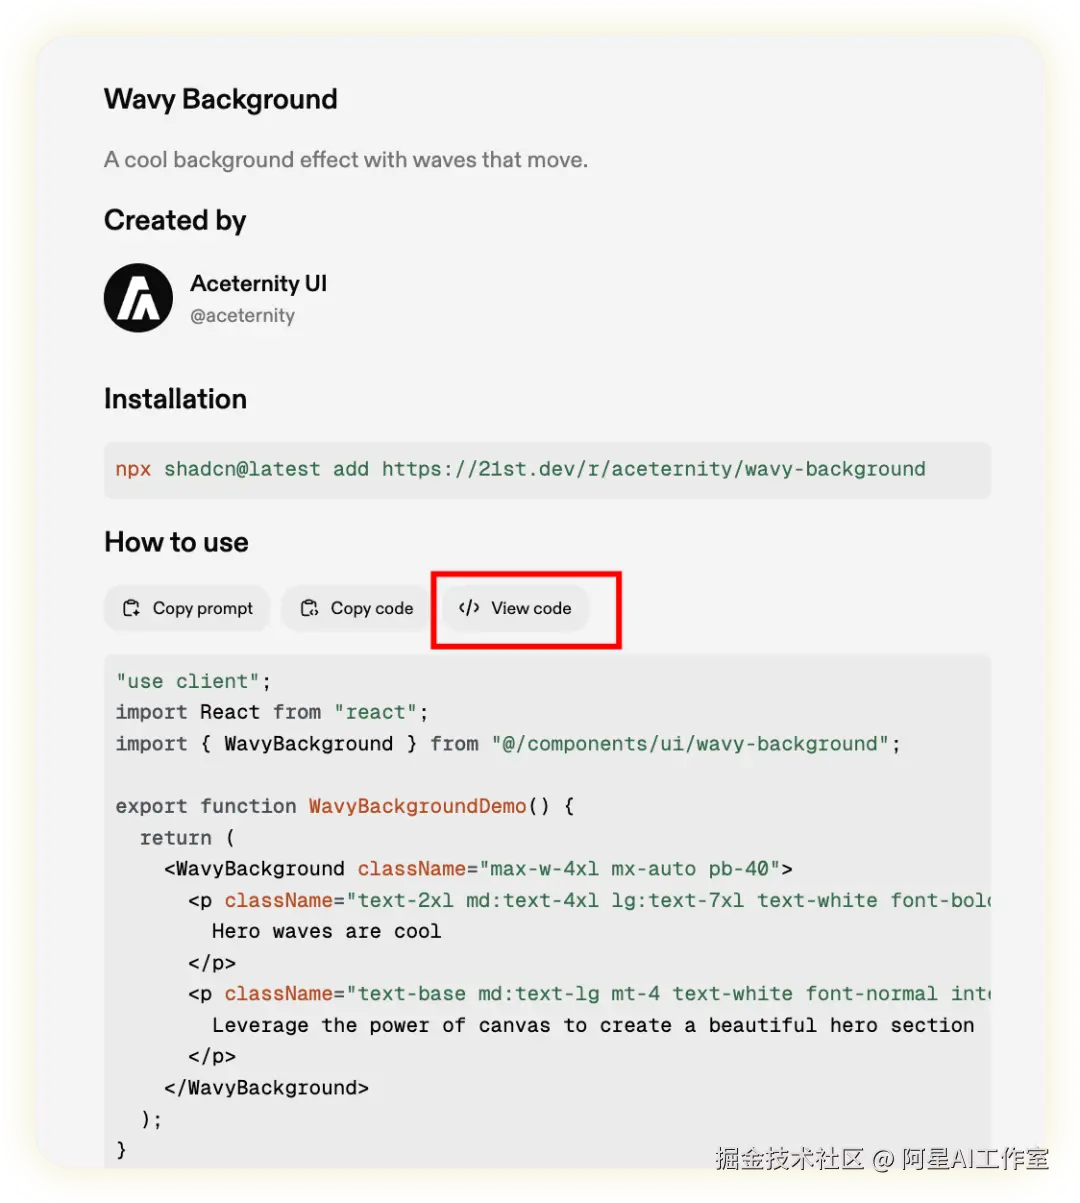Click the How to use heading

176,542
